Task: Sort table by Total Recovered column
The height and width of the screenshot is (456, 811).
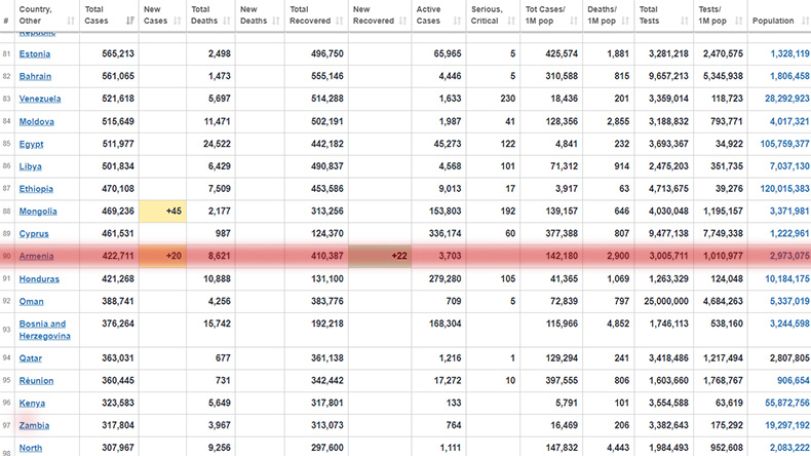Action: pos(316,16)
